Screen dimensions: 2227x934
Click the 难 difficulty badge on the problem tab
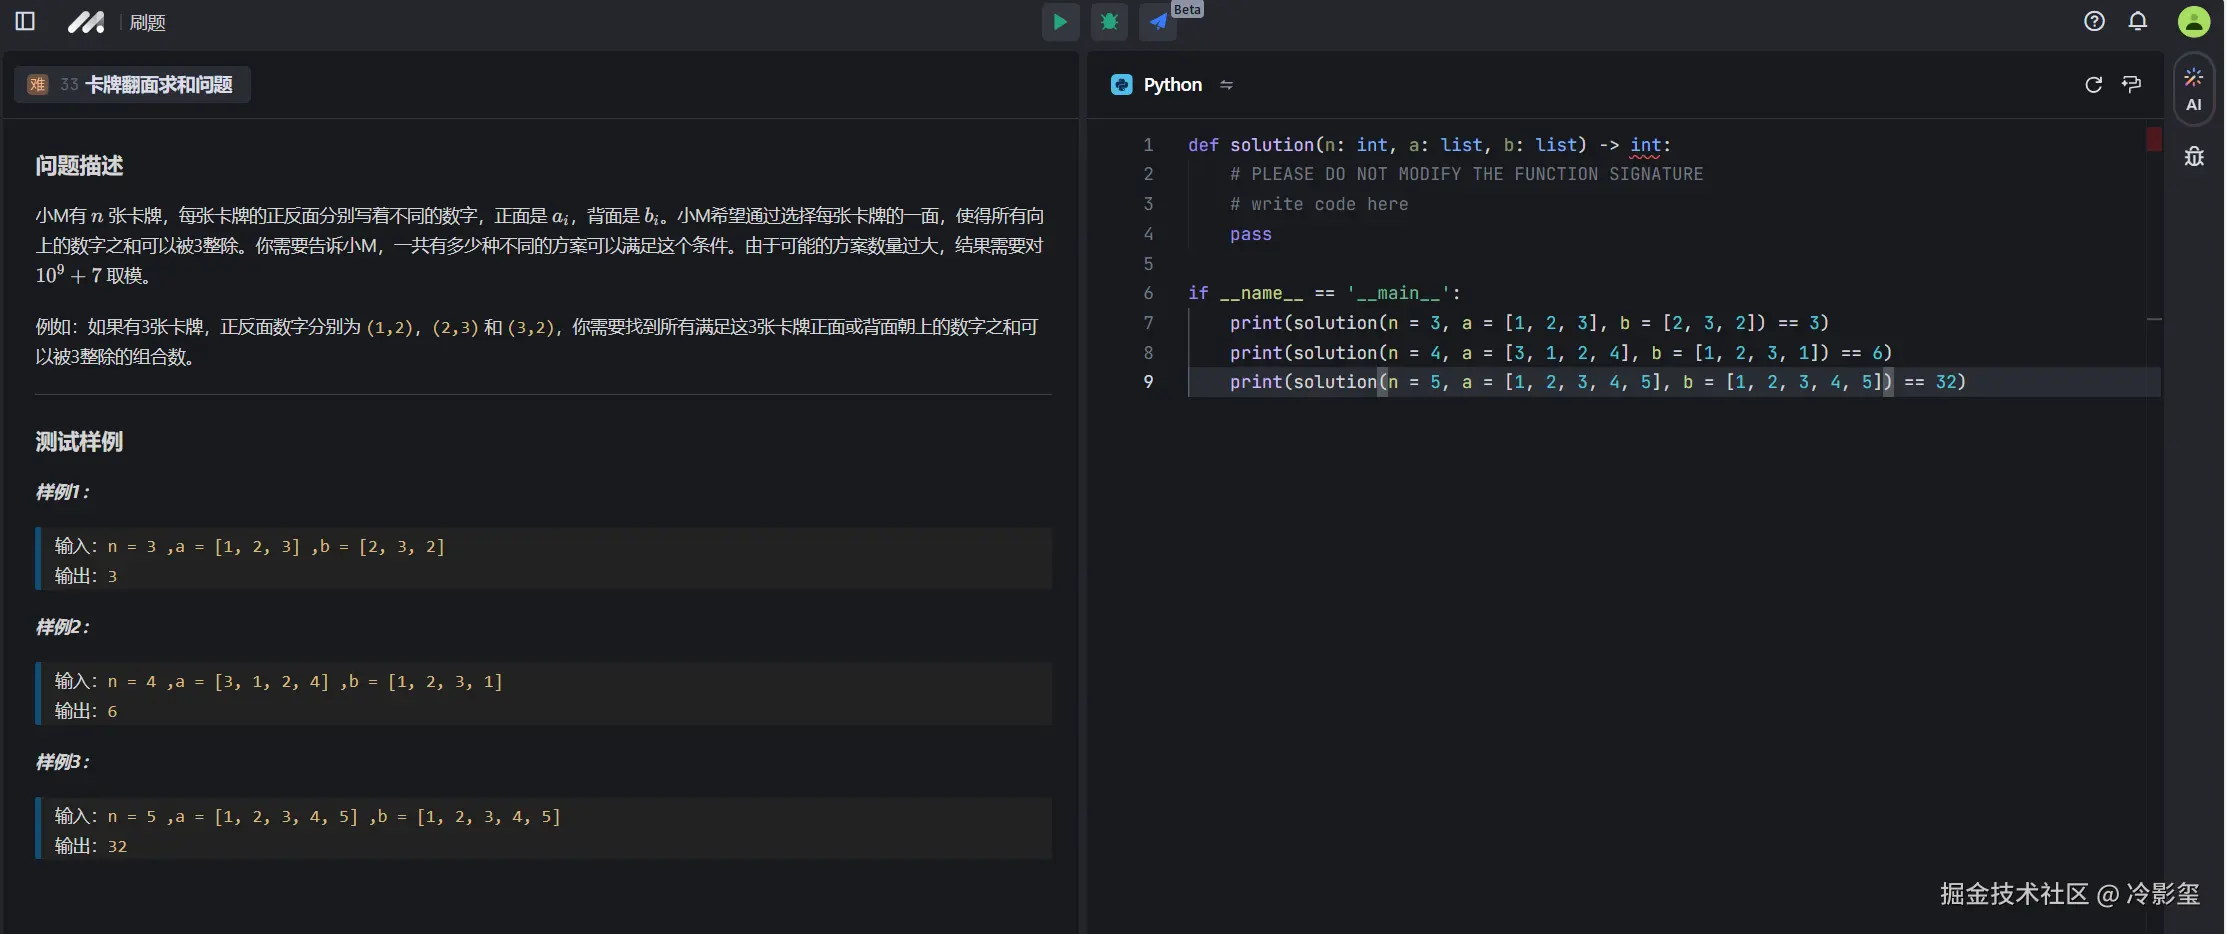pyautogui.click(x=37, y=85)
